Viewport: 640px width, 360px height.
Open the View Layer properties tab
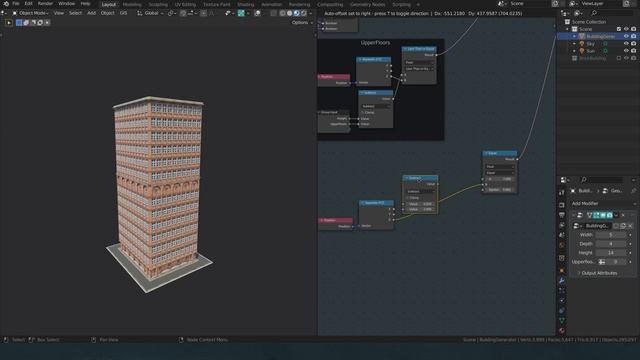pyautogui.click(x=562, y=225)
